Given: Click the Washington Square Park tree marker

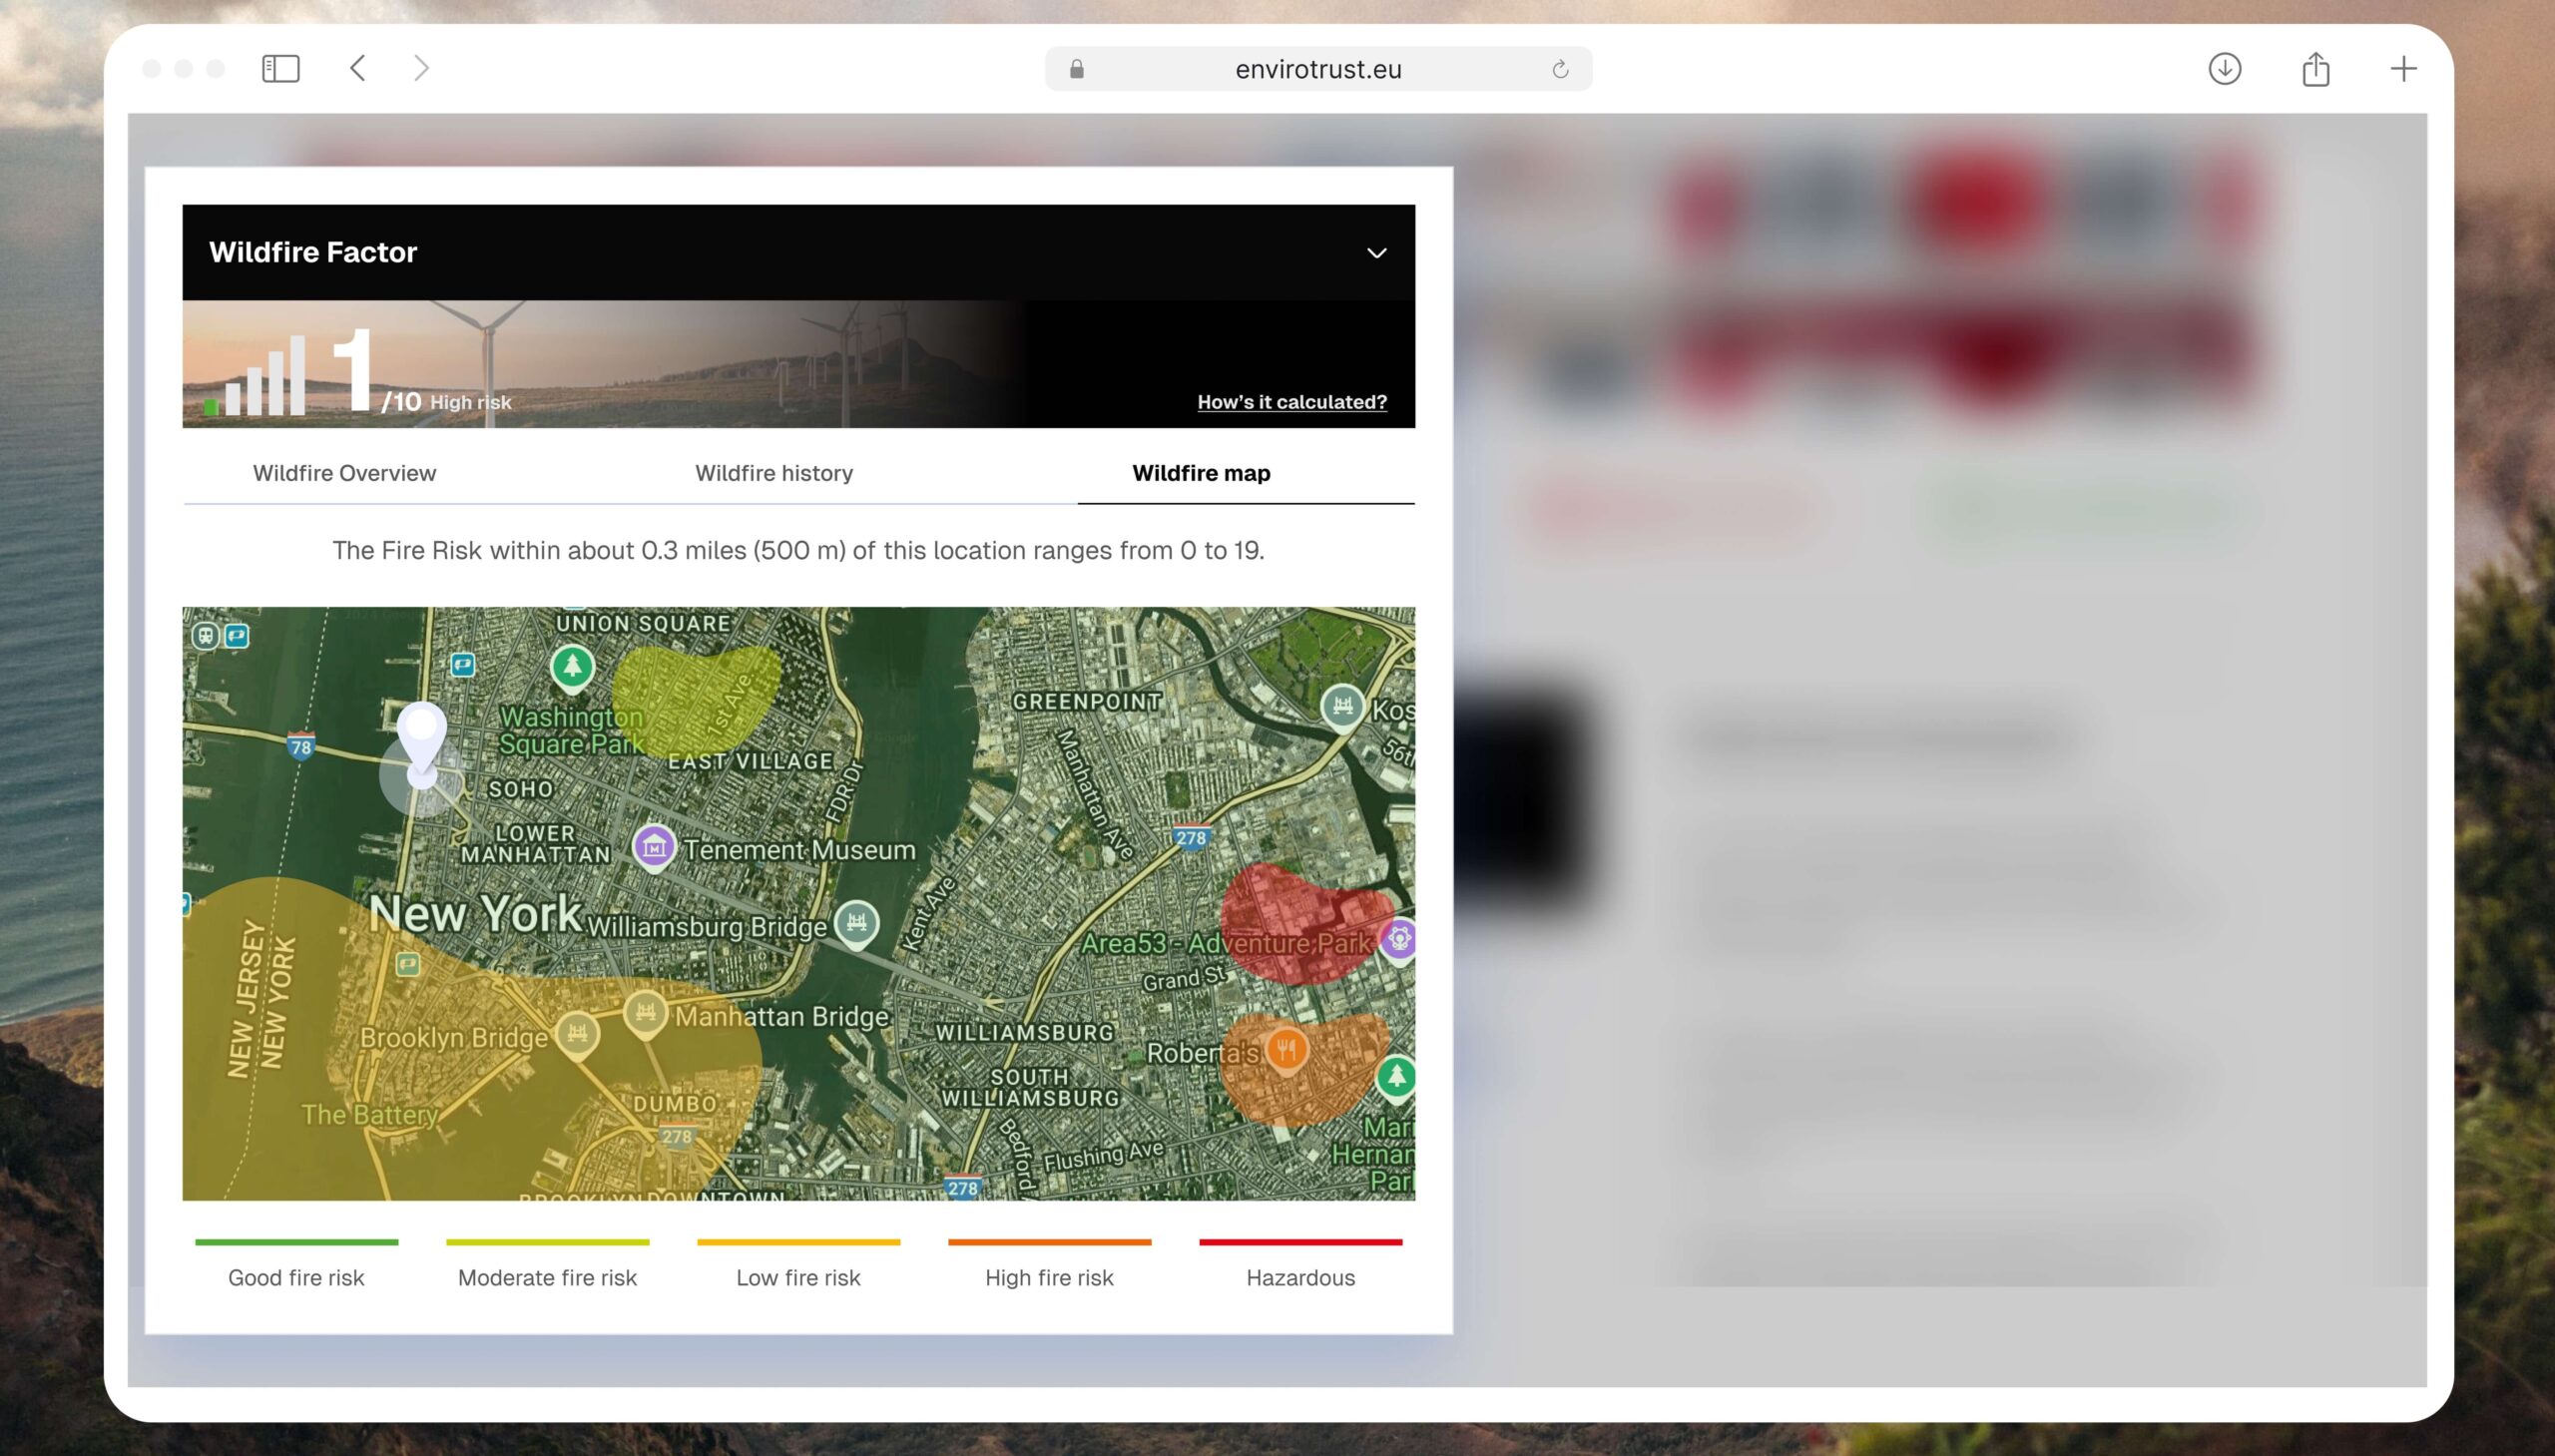Looking at the screenshot, I should (572, 666).
